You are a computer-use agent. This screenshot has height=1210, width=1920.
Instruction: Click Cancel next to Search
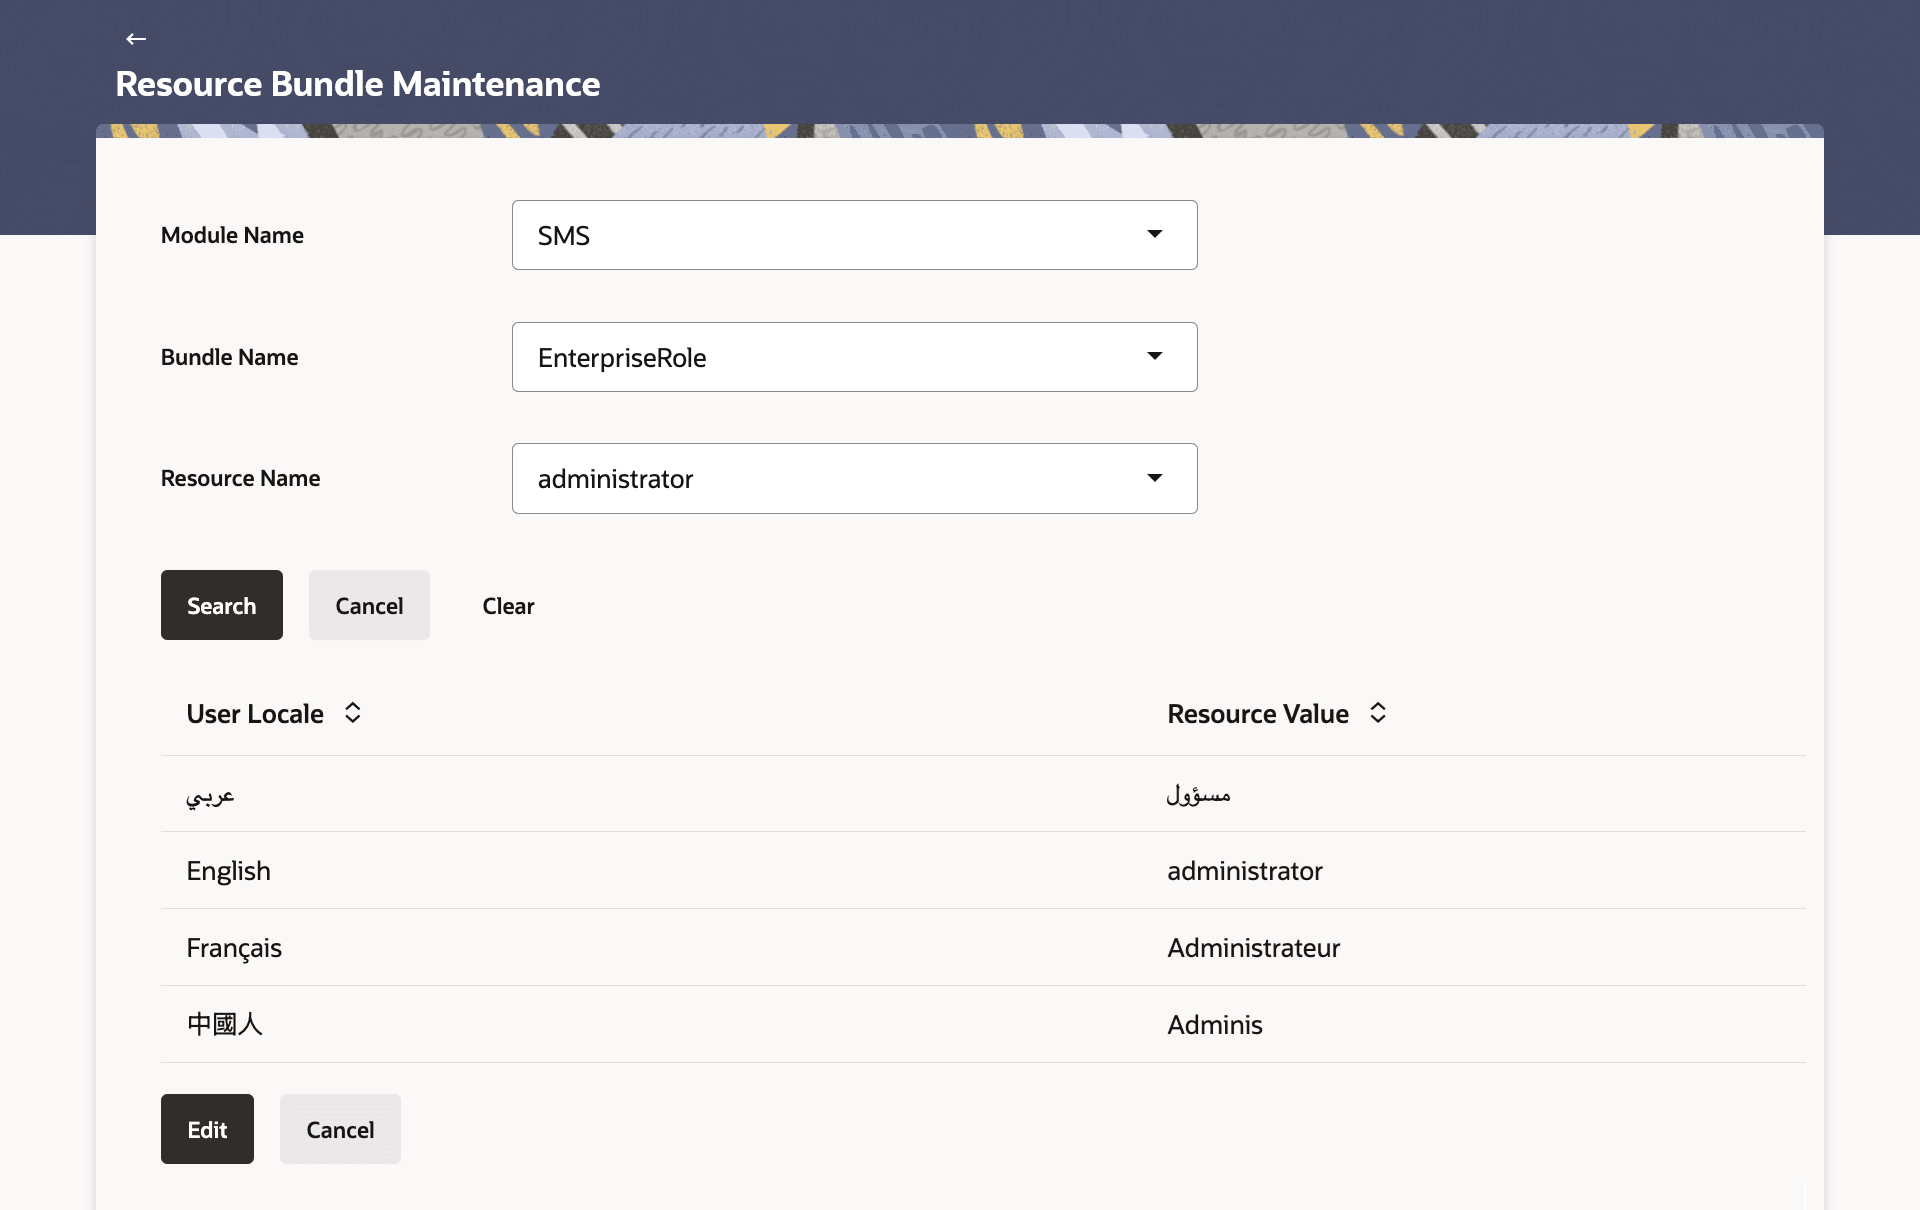pyautogui.click(x=369, y=605)
